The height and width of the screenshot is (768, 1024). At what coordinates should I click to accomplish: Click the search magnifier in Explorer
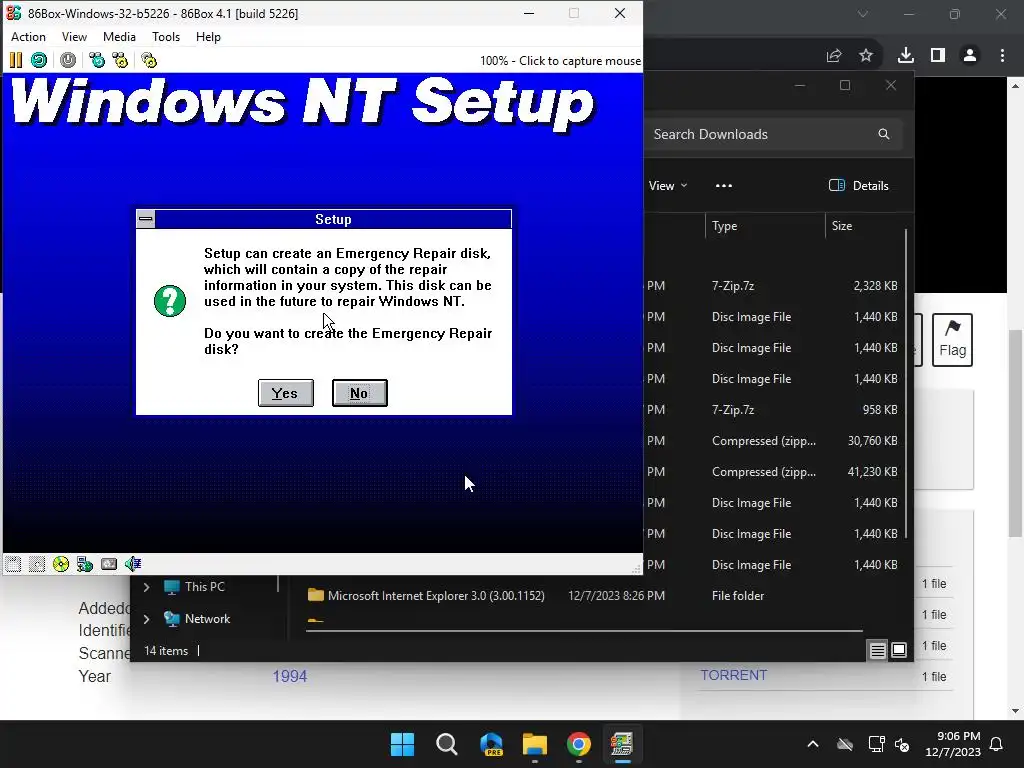(884, 134)
